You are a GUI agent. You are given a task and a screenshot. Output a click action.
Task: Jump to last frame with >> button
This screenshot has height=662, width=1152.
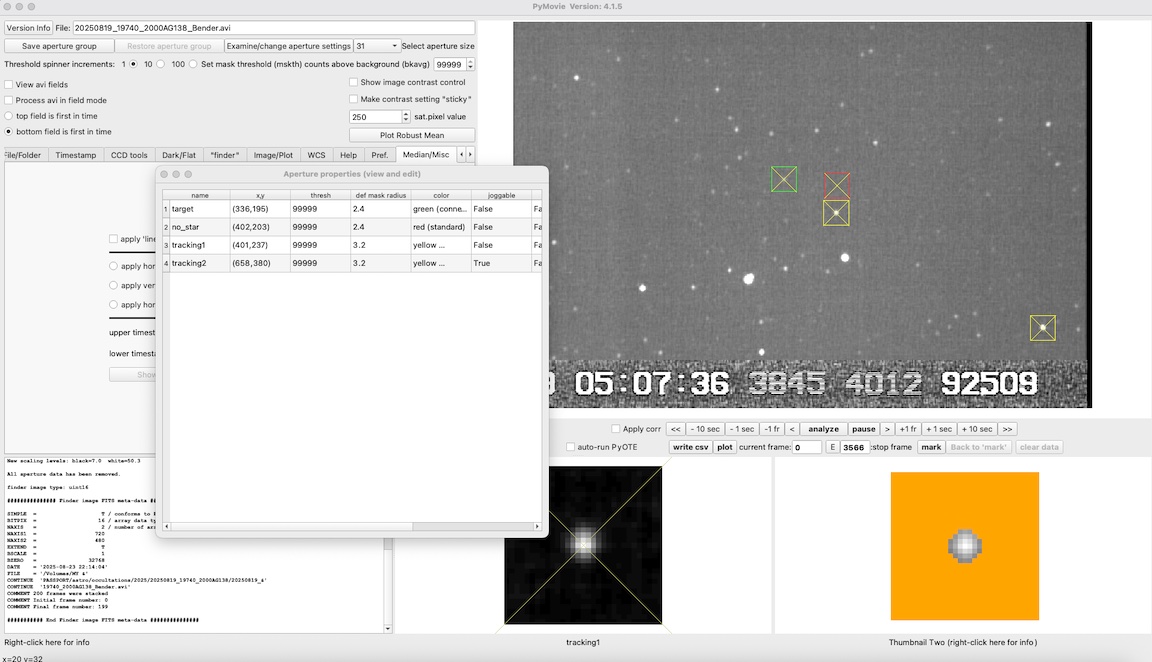pyautogui.click(x=1007, y=429)
